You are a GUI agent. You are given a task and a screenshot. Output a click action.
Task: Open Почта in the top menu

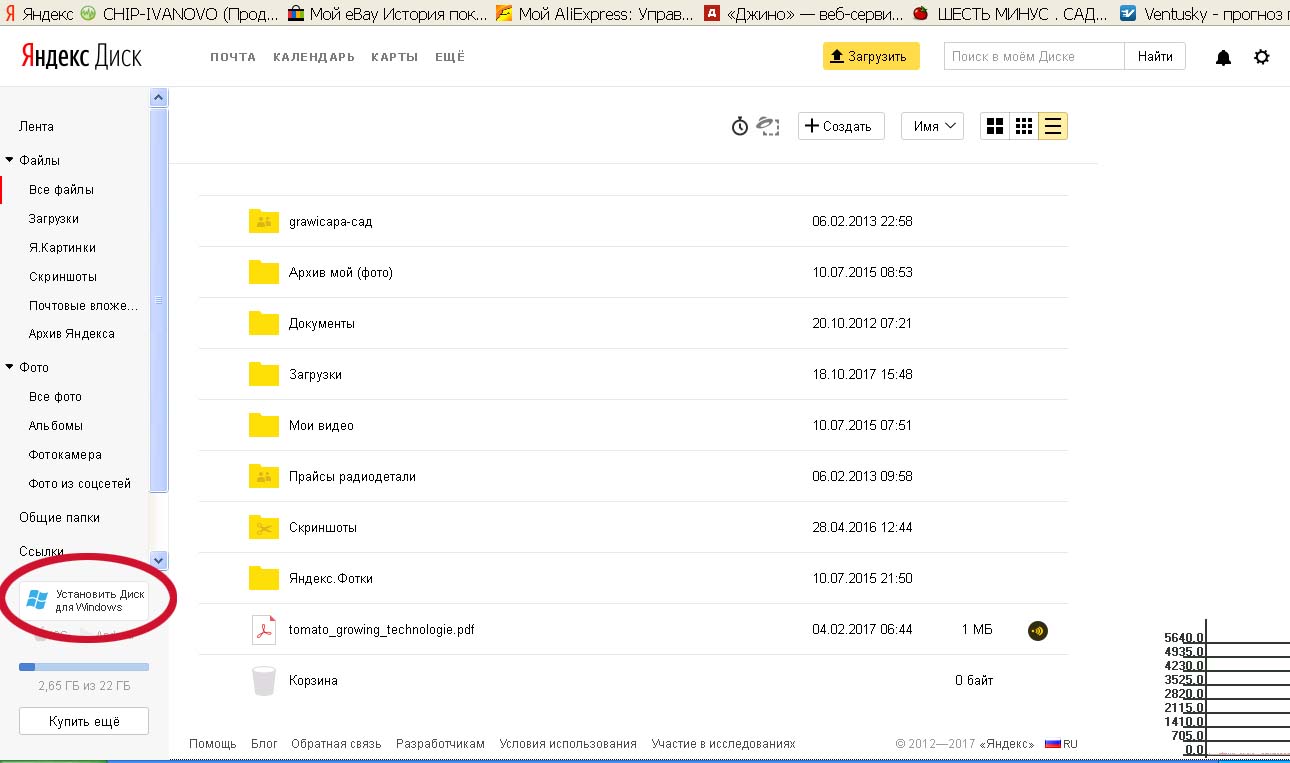point(233,57)
